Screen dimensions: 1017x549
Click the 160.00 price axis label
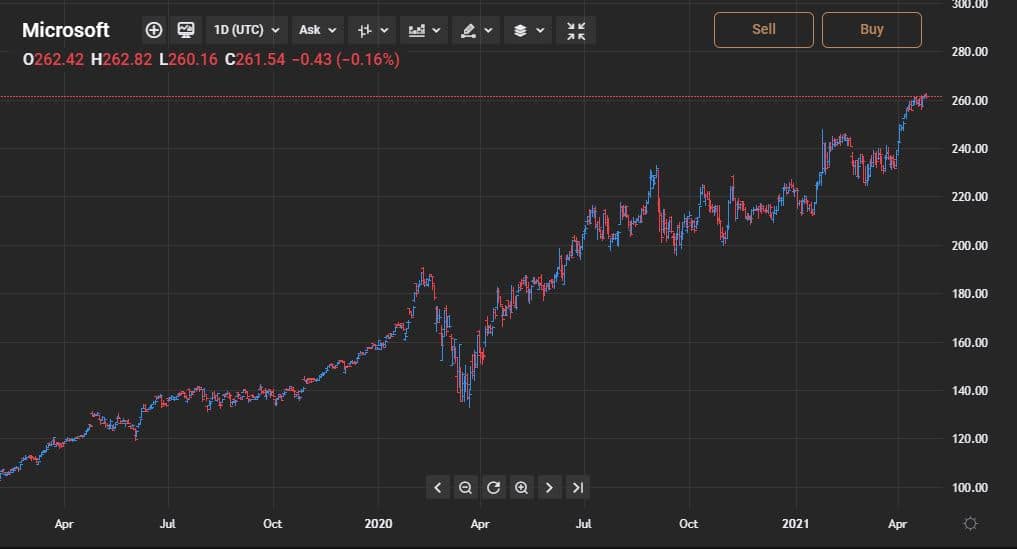click(970, 343)
